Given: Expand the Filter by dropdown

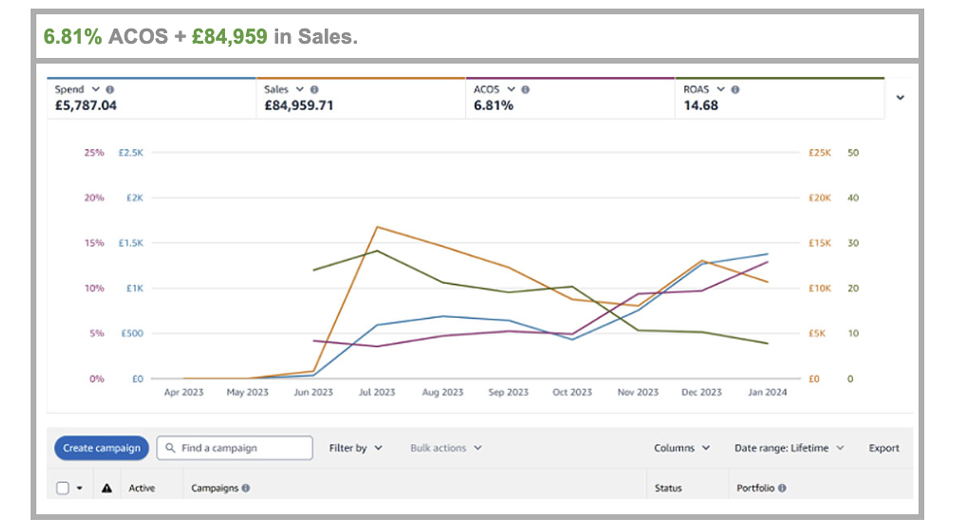Looking at the screenshot, I should 355,448.
